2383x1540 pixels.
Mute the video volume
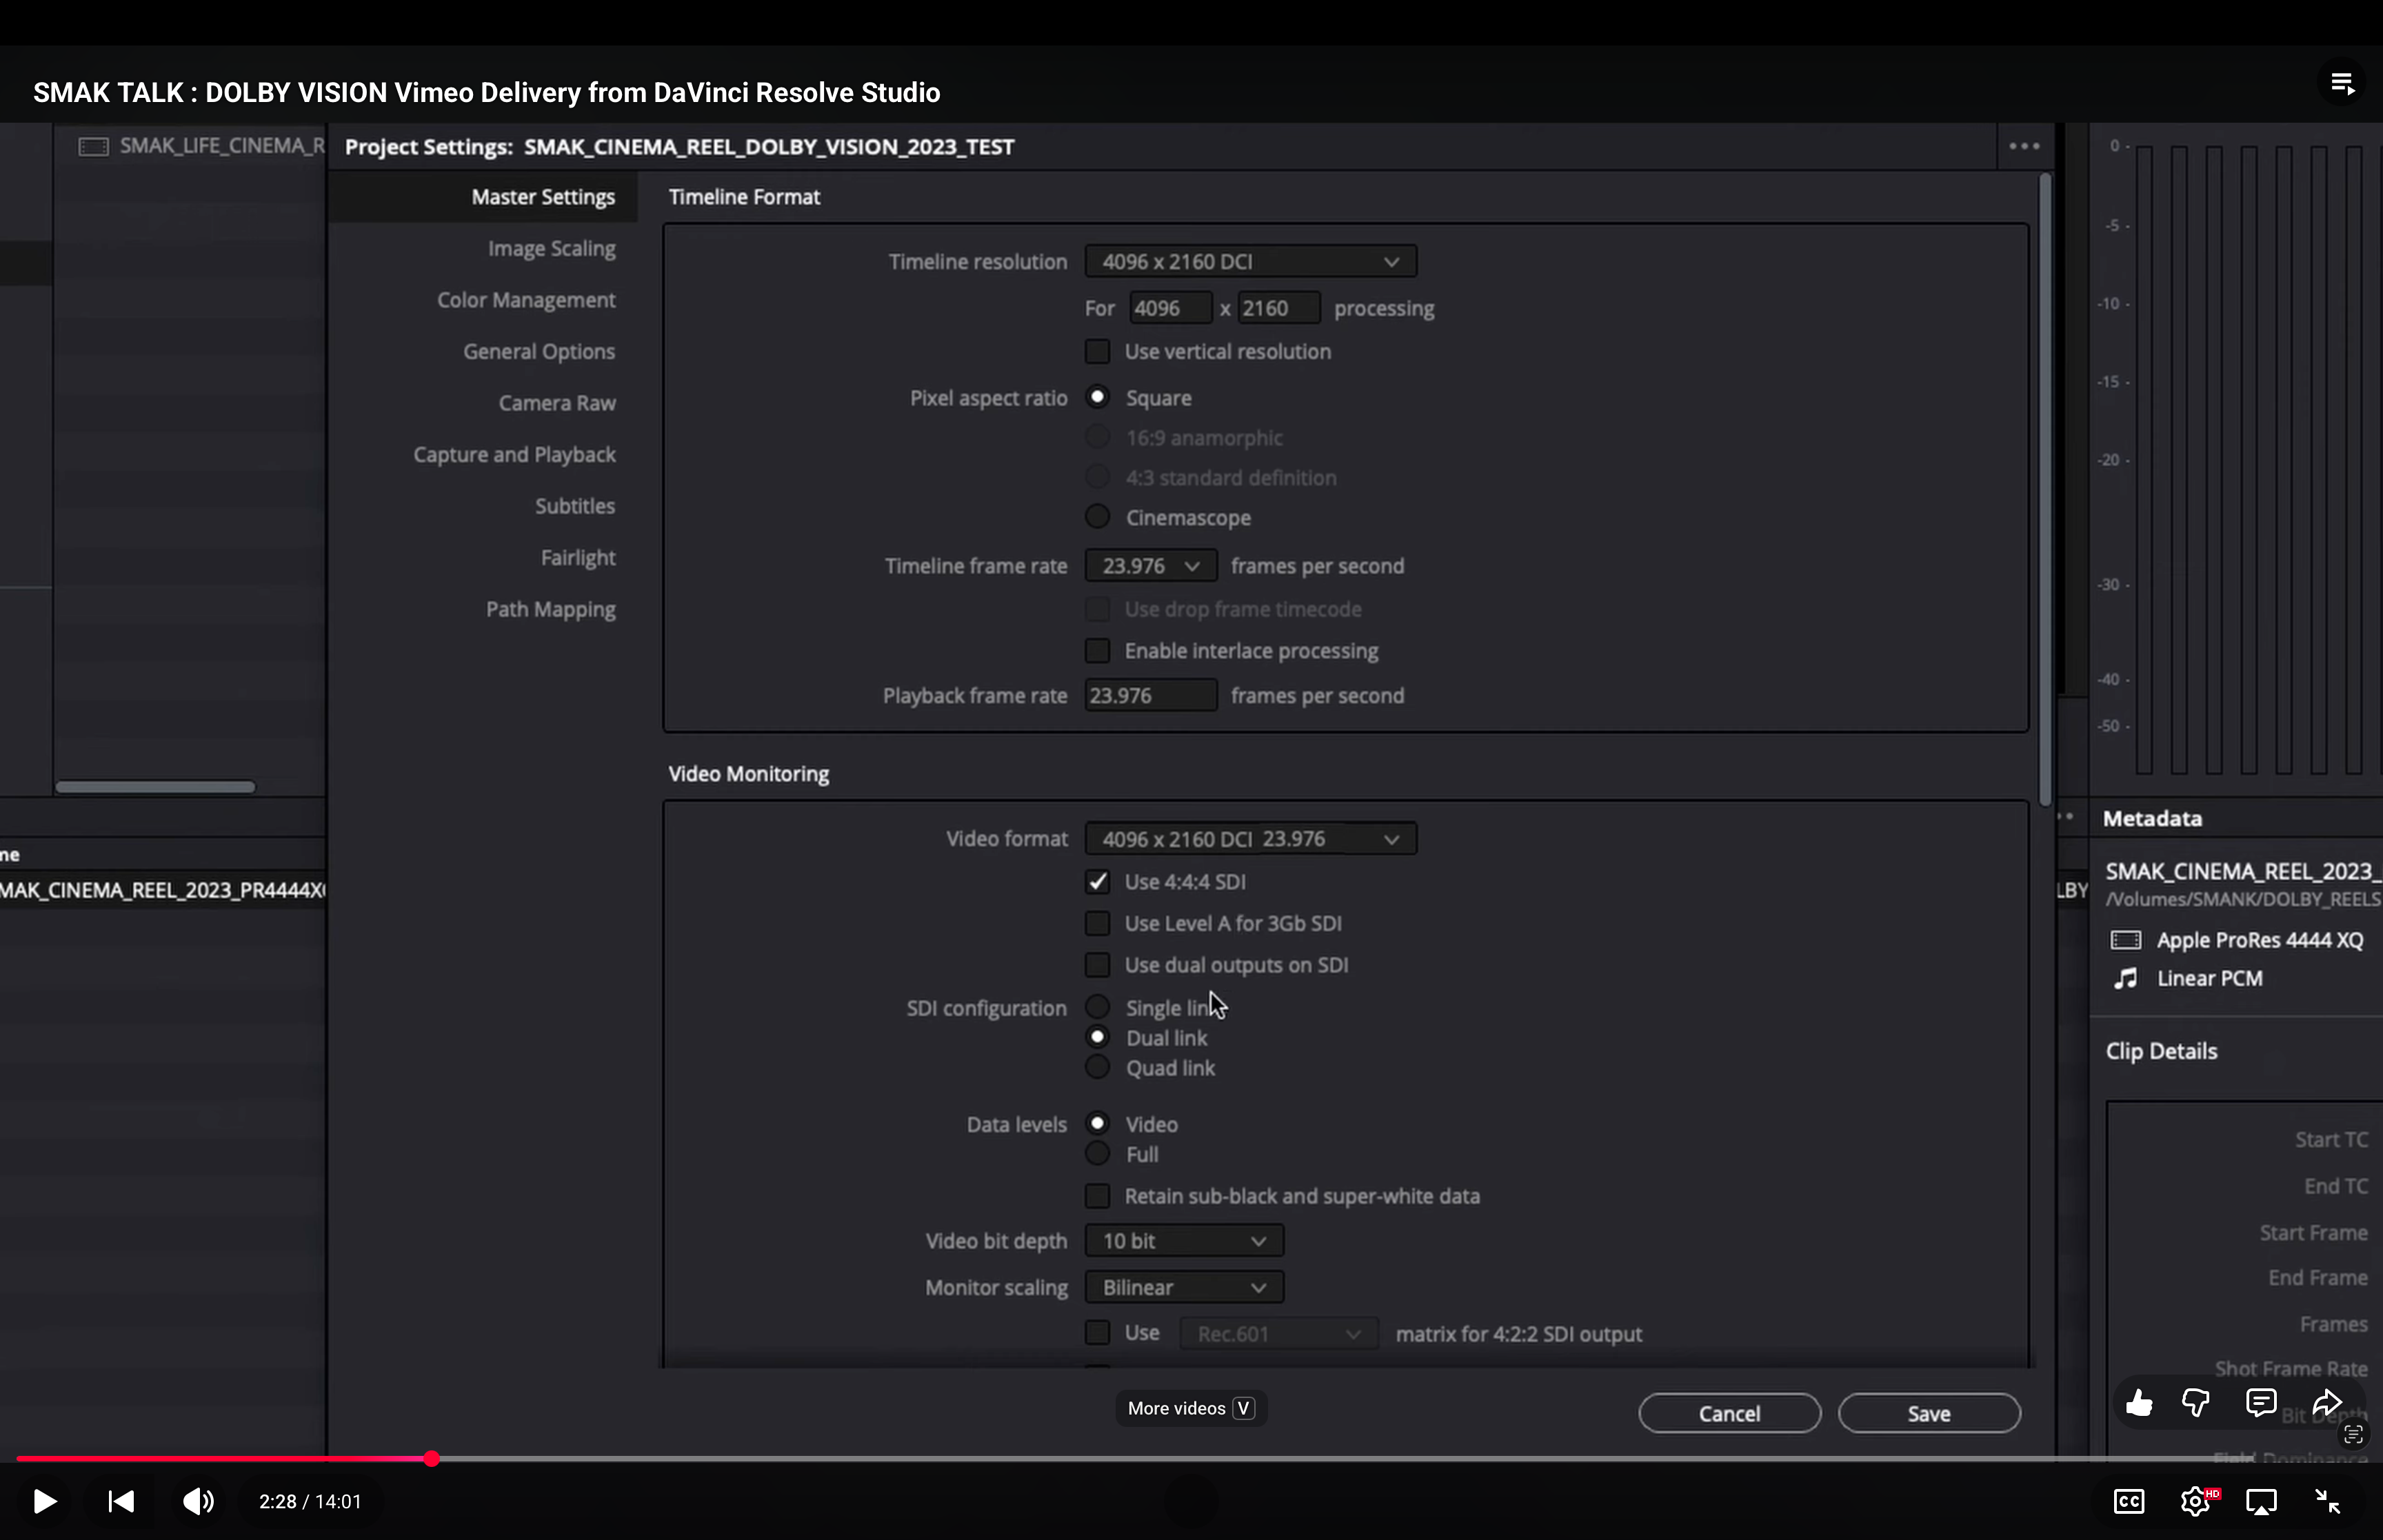[x=198, y=1501]
